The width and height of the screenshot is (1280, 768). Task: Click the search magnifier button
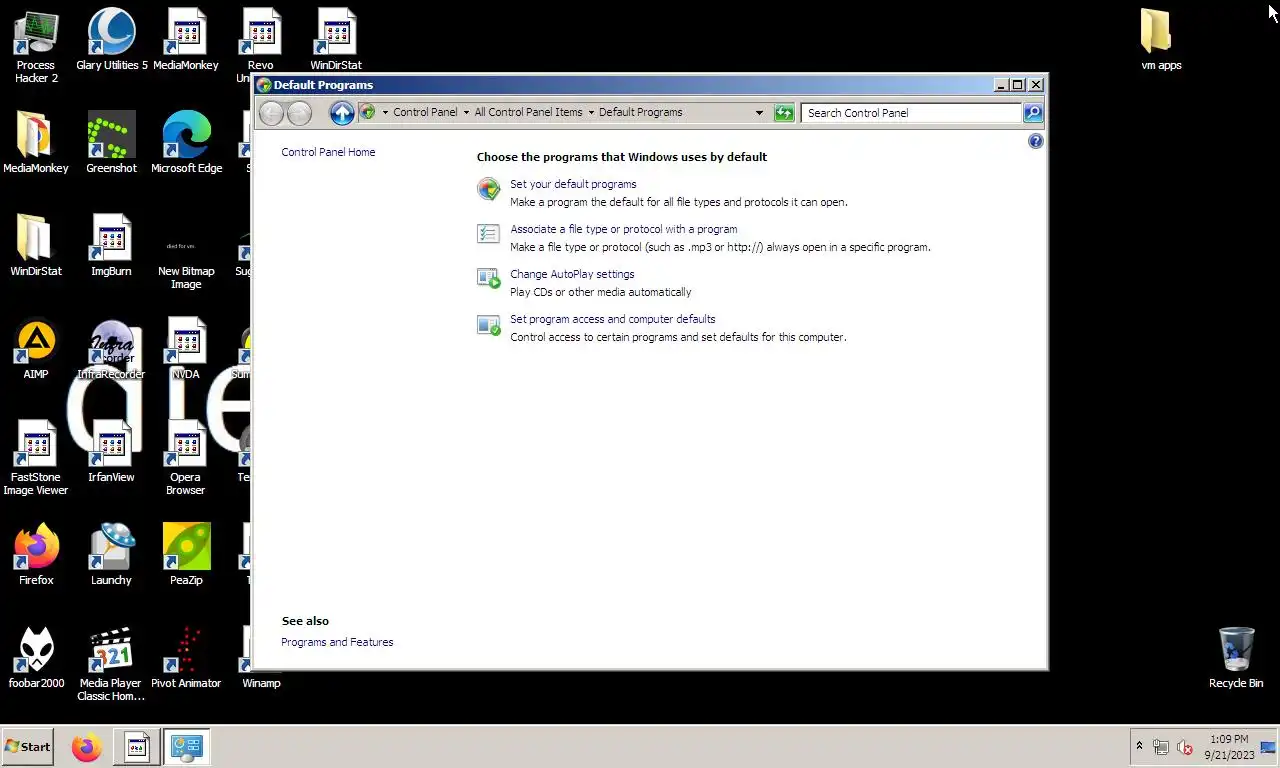[x=1033, y=113]
